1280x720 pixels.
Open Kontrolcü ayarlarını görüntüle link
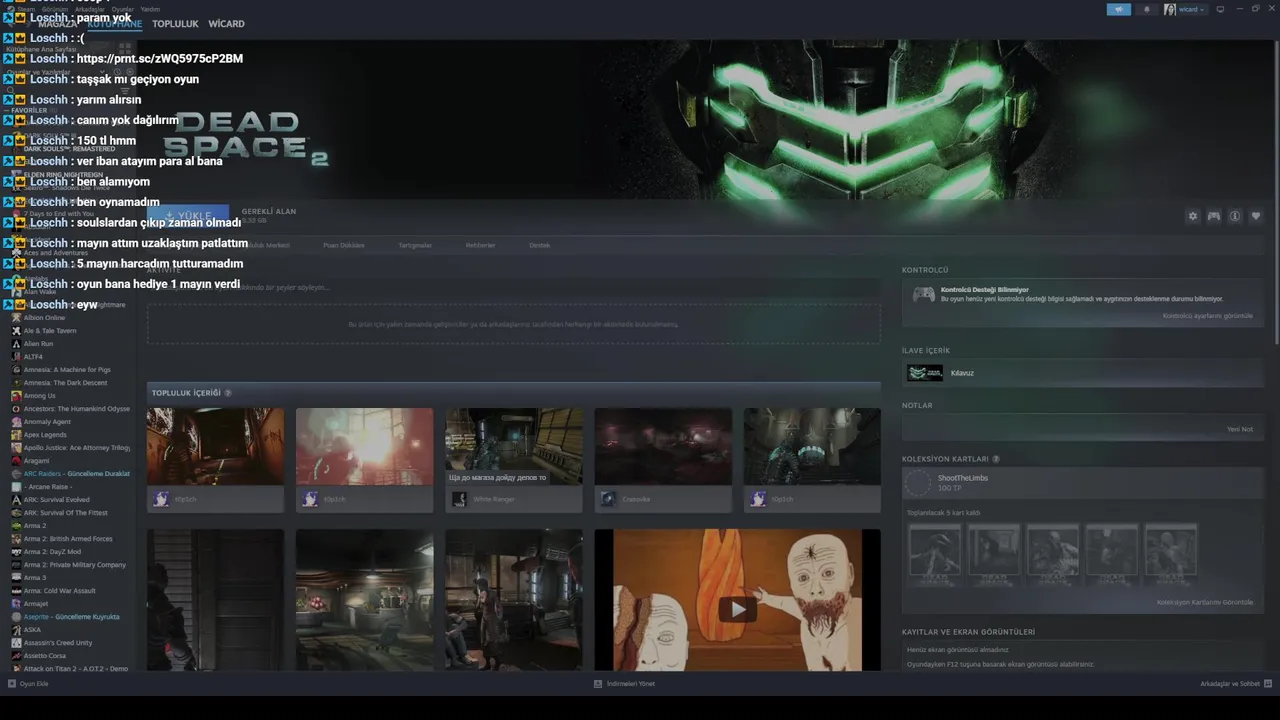[1208, 316]
